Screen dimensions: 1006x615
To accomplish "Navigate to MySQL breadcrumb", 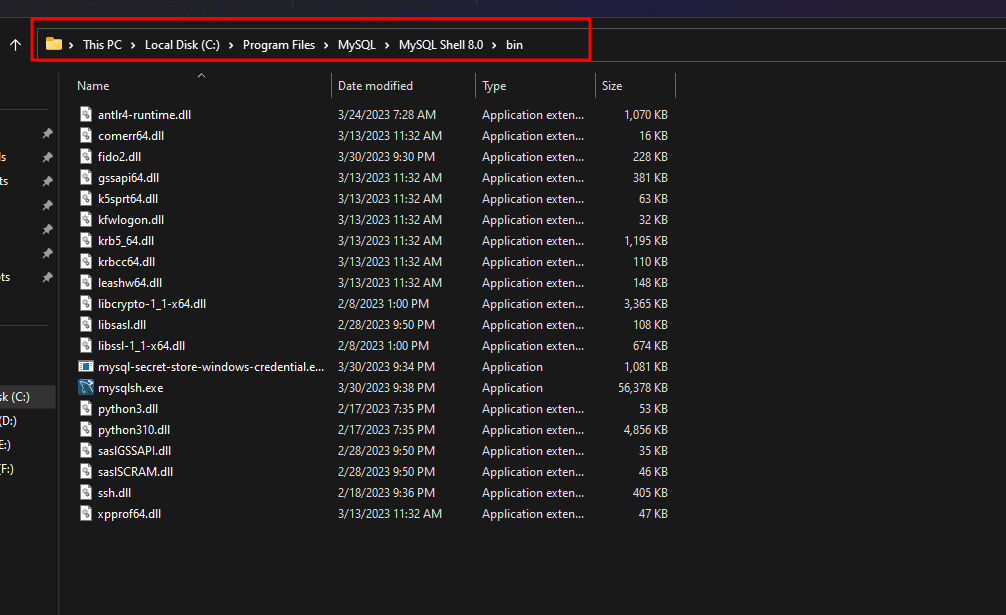I will pyautogui.click(x=357, y=45).
